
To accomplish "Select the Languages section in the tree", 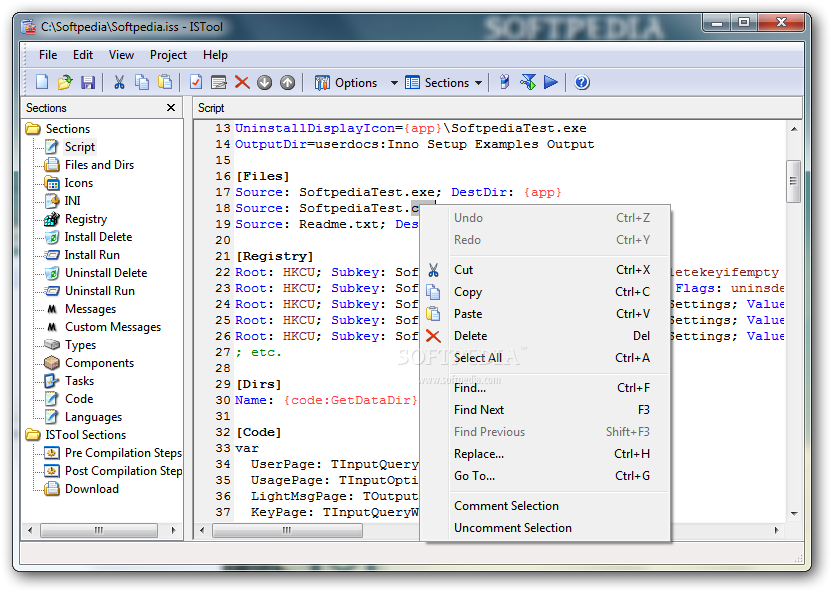I will tap(93, 417).
